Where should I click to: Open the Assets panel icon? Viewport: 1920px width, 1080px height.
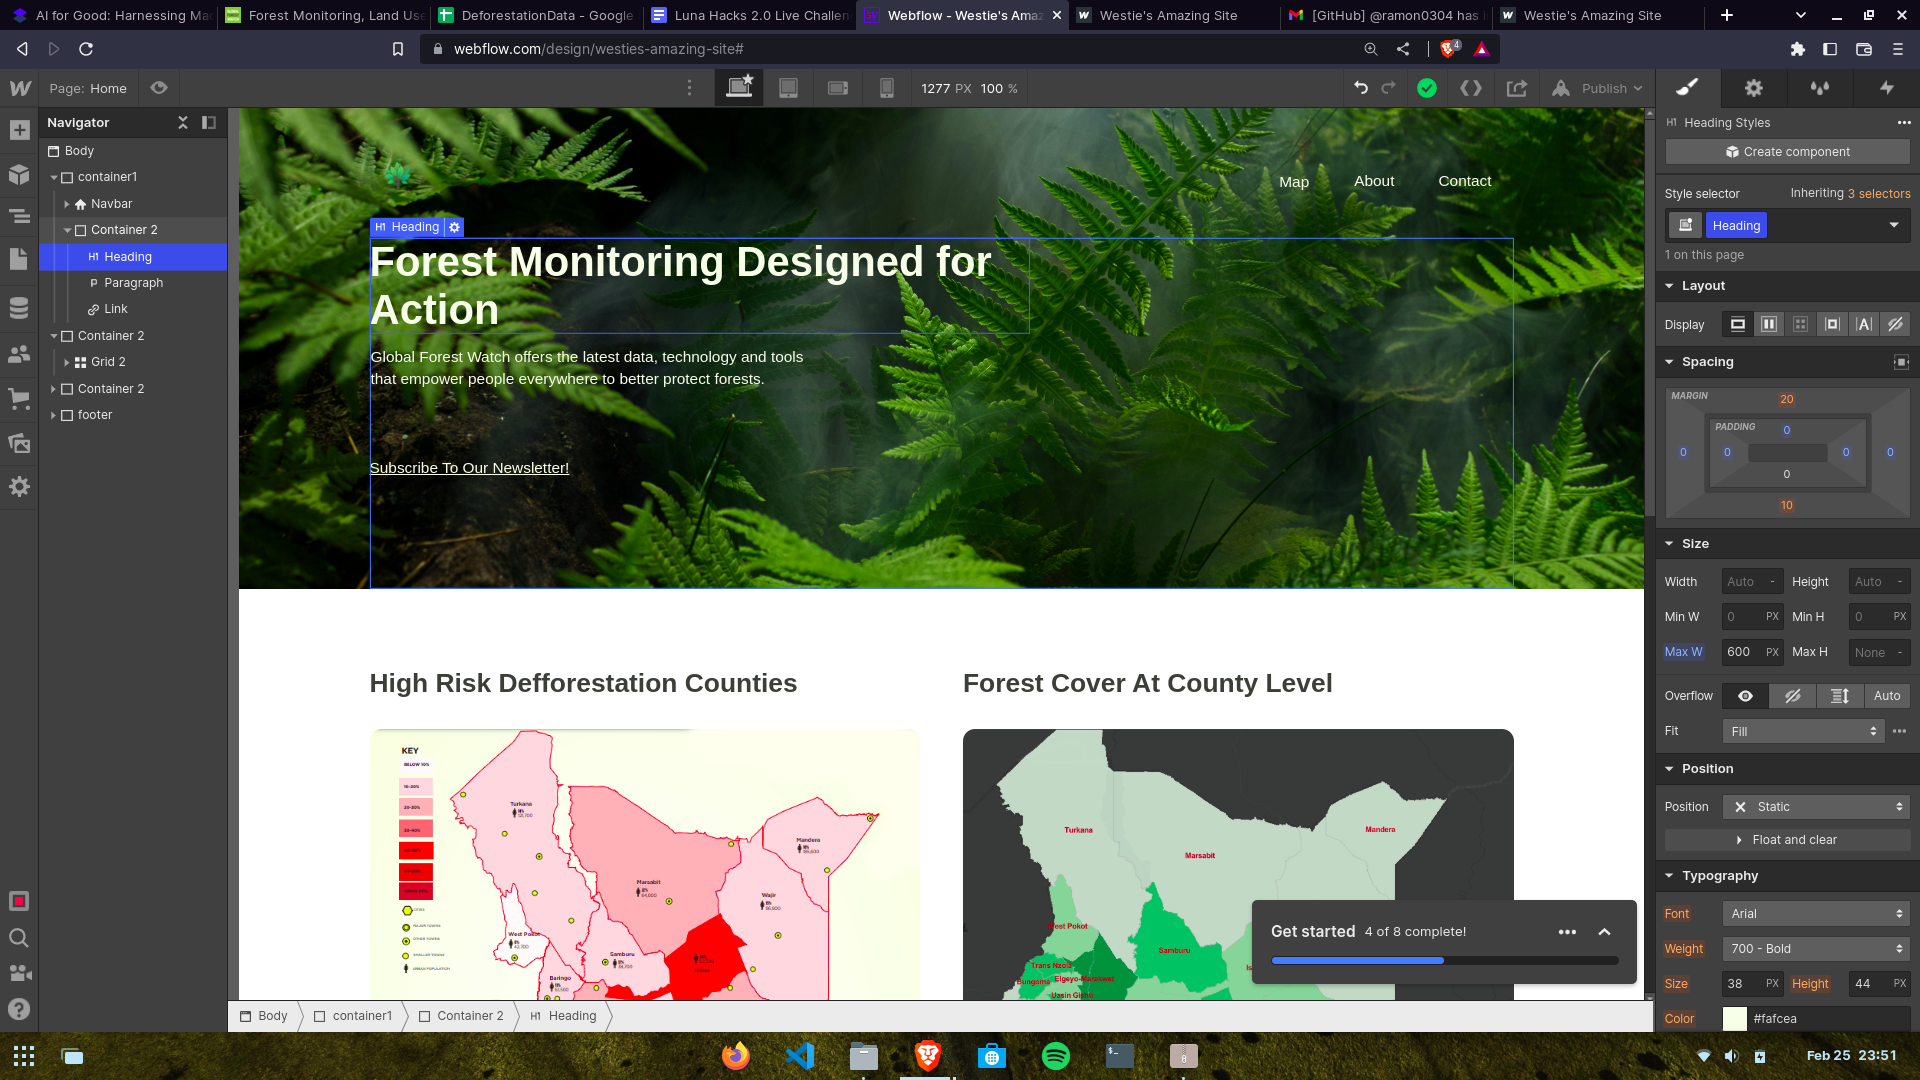click(x=19, y=443)
